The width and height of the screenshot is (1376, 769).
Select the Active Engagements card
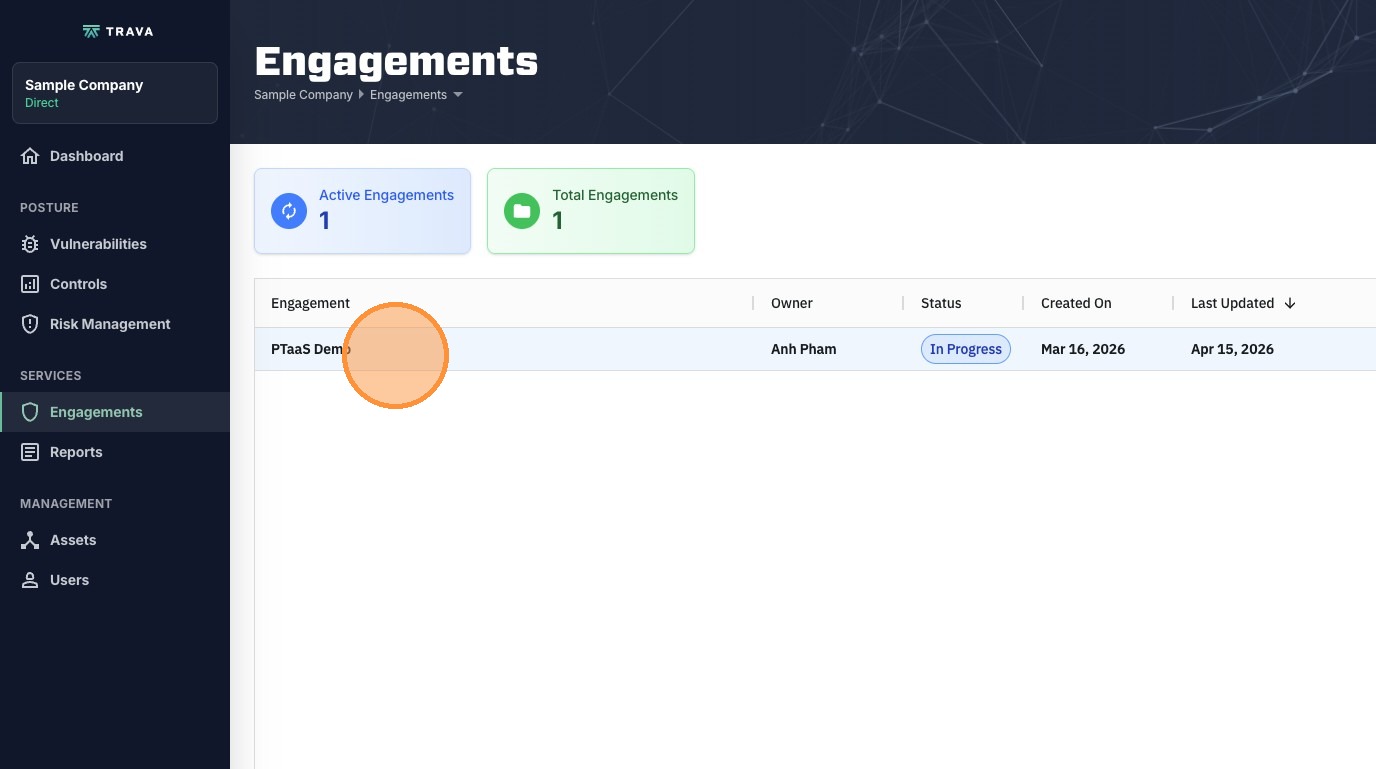point(362,211)
